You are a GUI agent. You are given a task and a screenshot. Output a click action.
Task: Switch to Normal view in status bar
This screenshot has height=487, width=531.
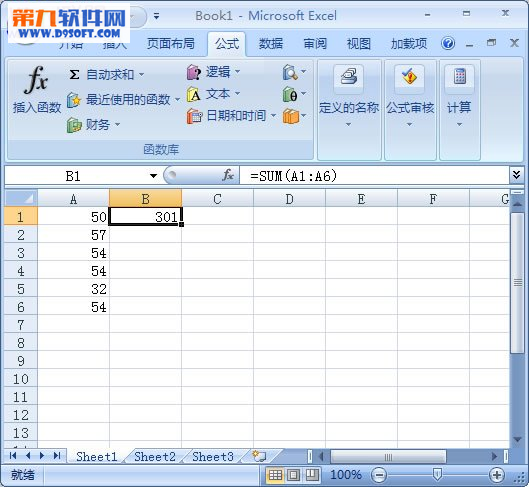[275, 475]
